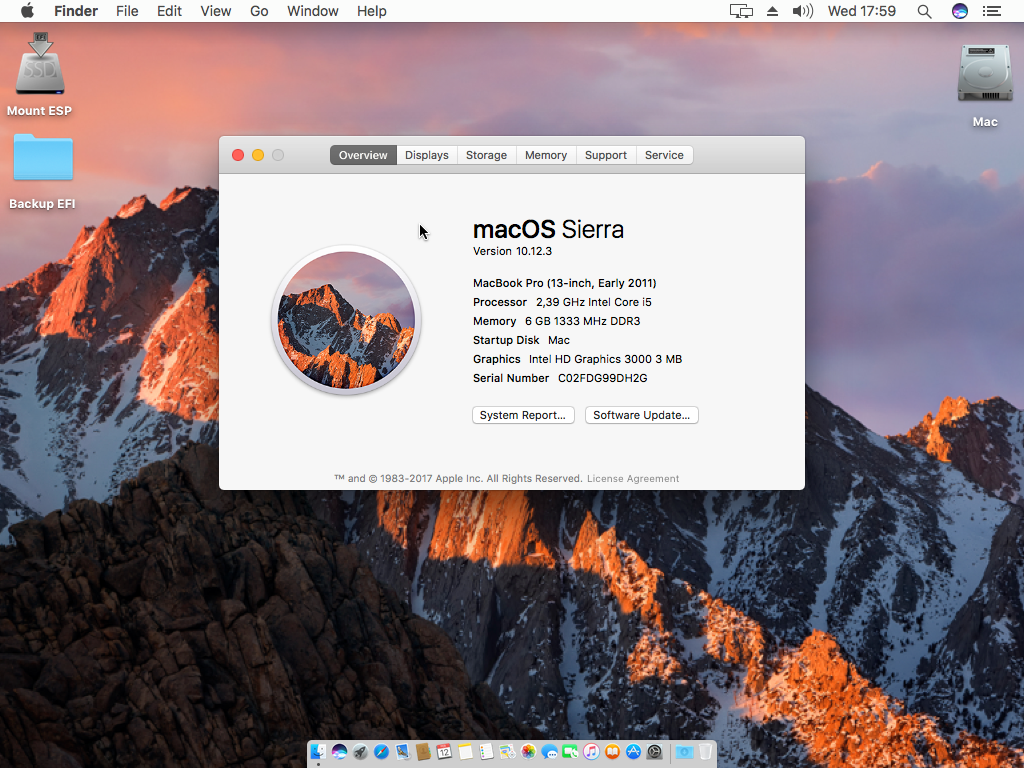Open the App Store in Dock
Image resolution: width=1024 pixels, height=768 pixels.
pos(633,752)
